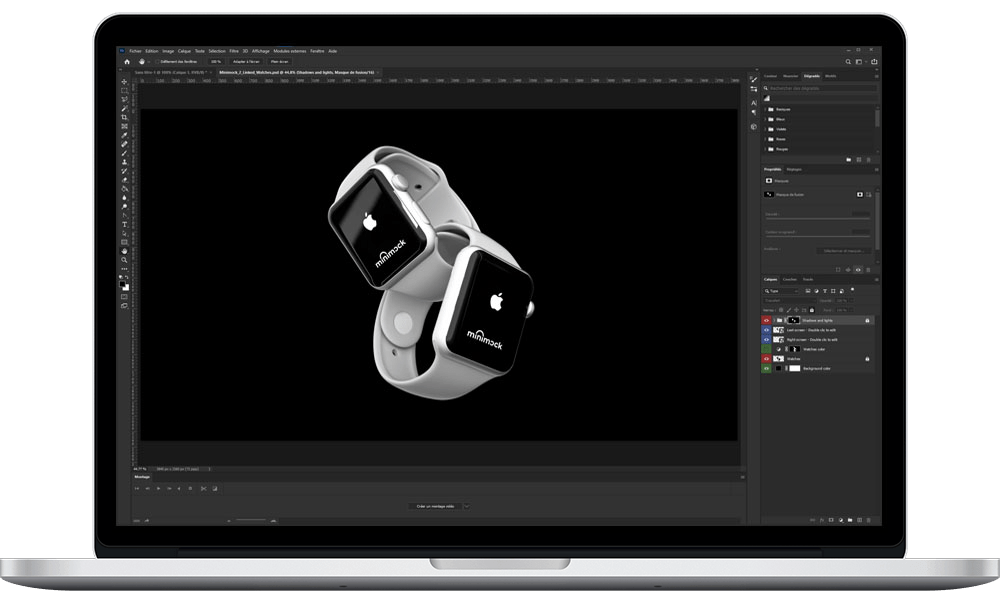Select the Rectangle shape tool
Viewport: 1000px width, 600px height.
(x=124, y=242)
